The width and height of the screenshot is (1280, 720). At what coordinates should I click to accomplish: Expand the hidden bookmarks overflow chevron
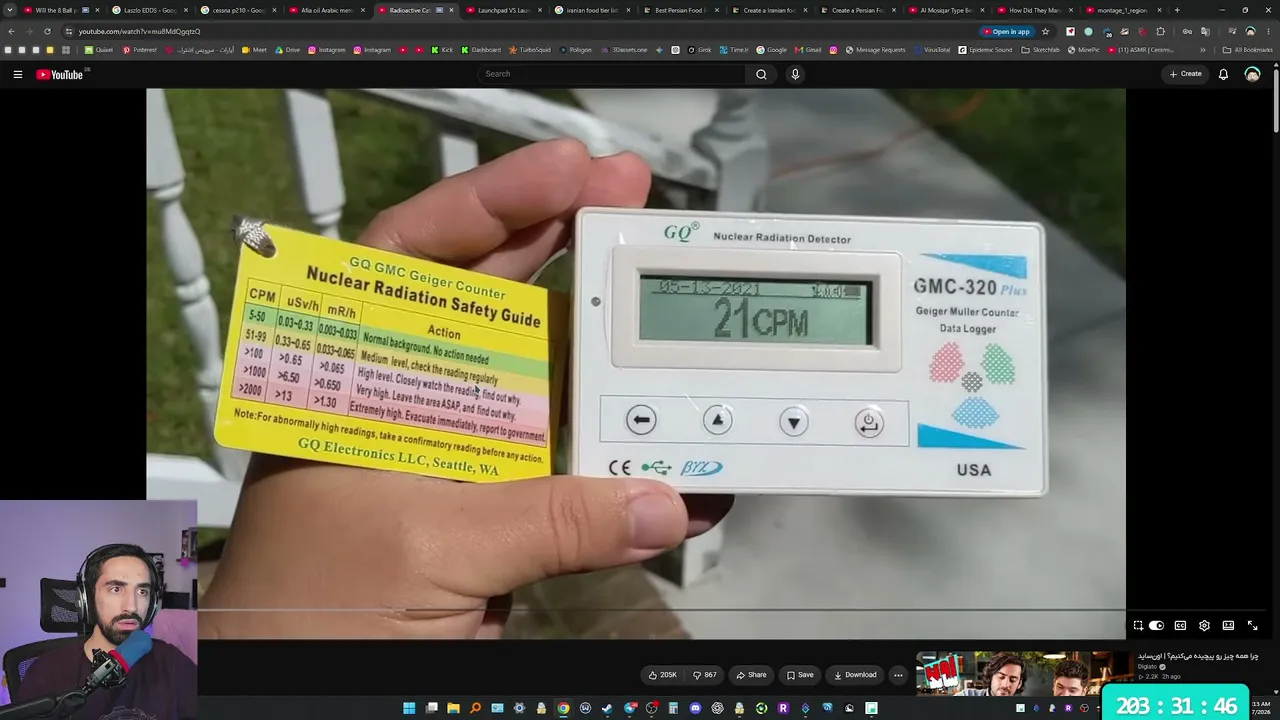(x=1203, y=50)
